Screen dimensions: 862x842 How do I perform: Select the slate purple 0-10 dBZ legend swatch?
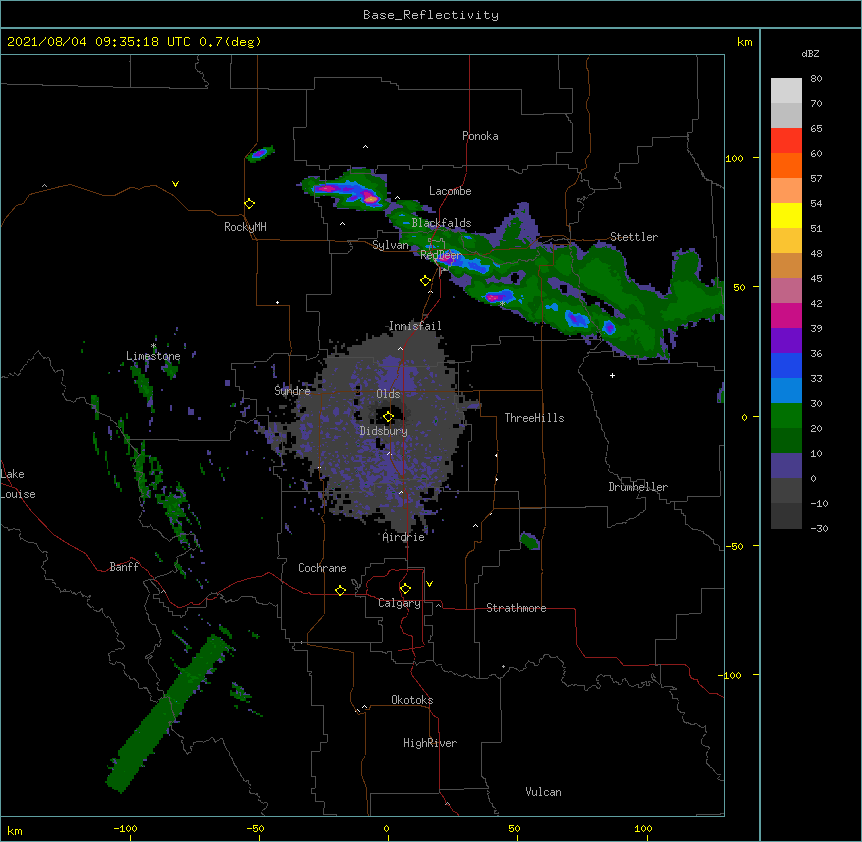click(x=786, y=466)
